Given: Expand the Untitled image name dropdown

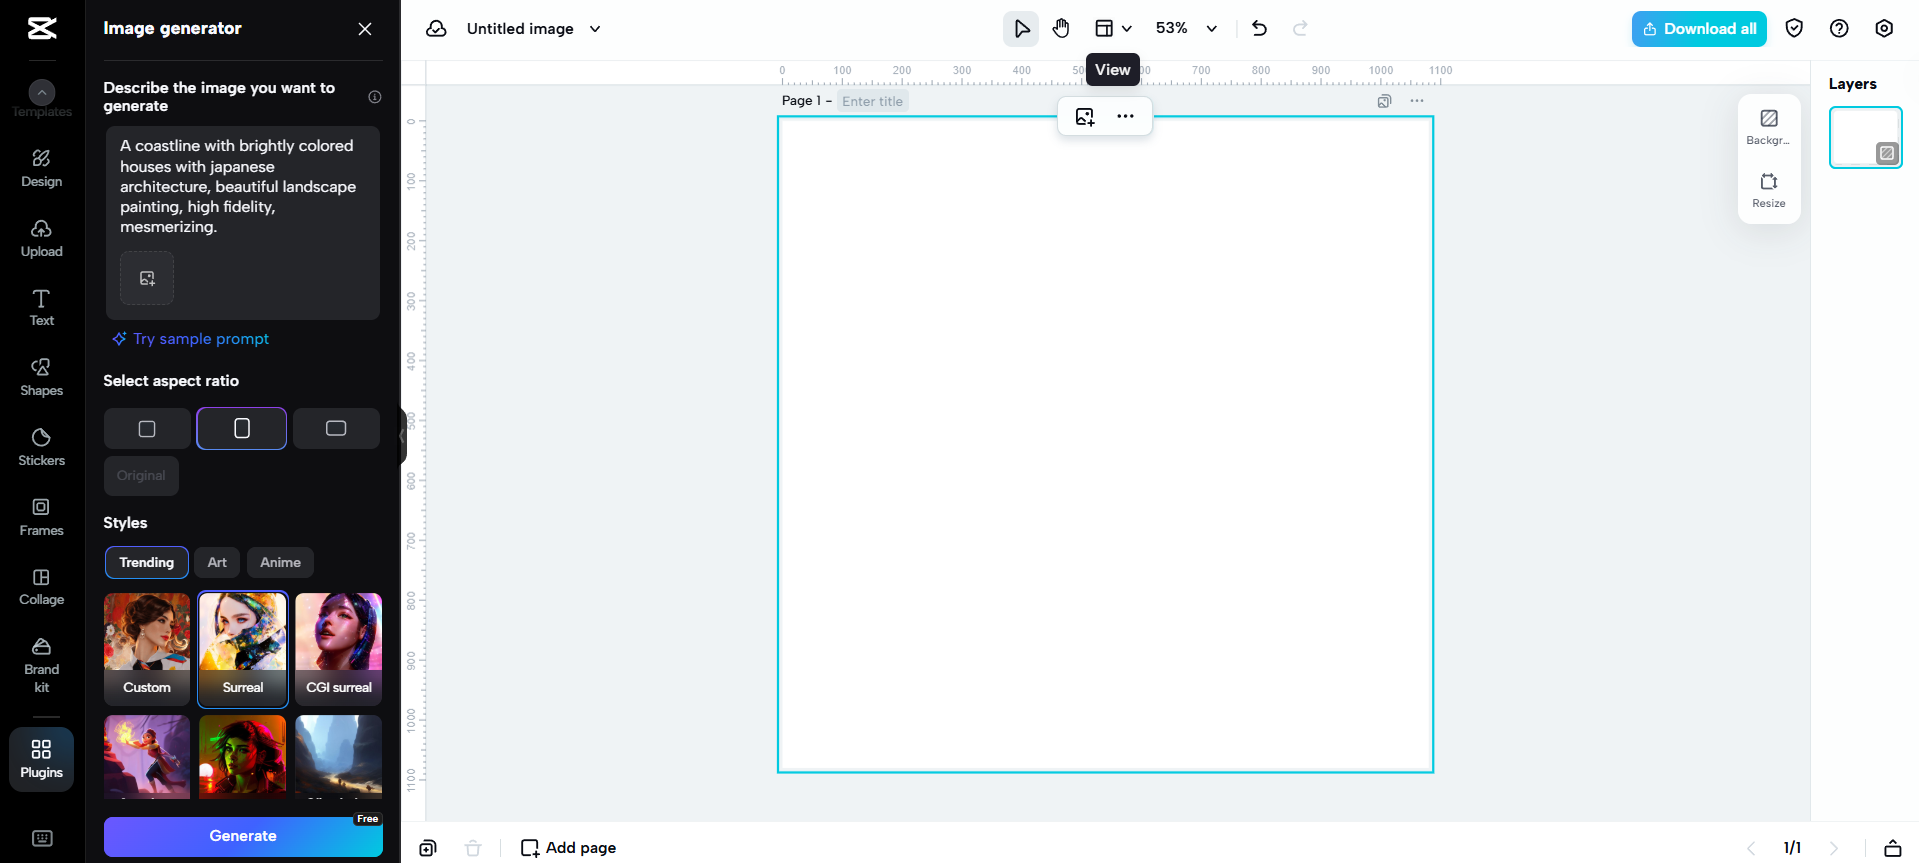Looking at the screenshot, I should click(x=595, y=29).
